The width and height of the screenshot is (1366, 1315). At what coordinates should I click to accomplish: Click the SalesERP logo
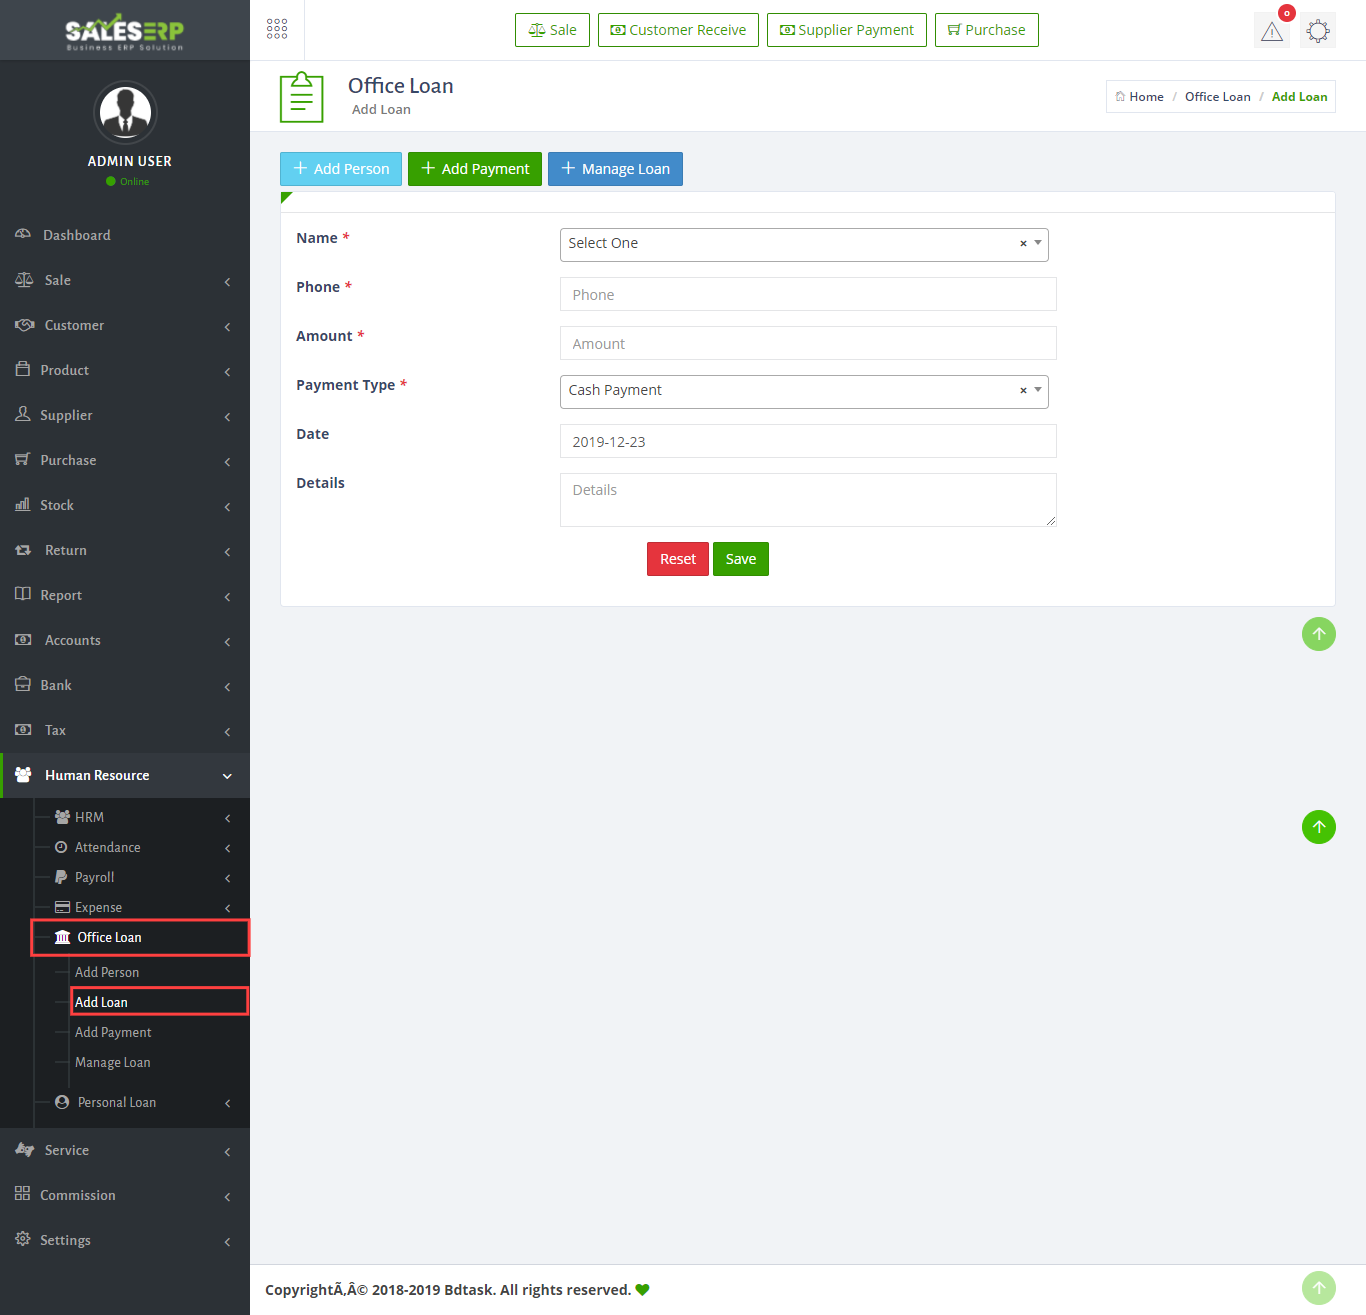tap(125, 31)
